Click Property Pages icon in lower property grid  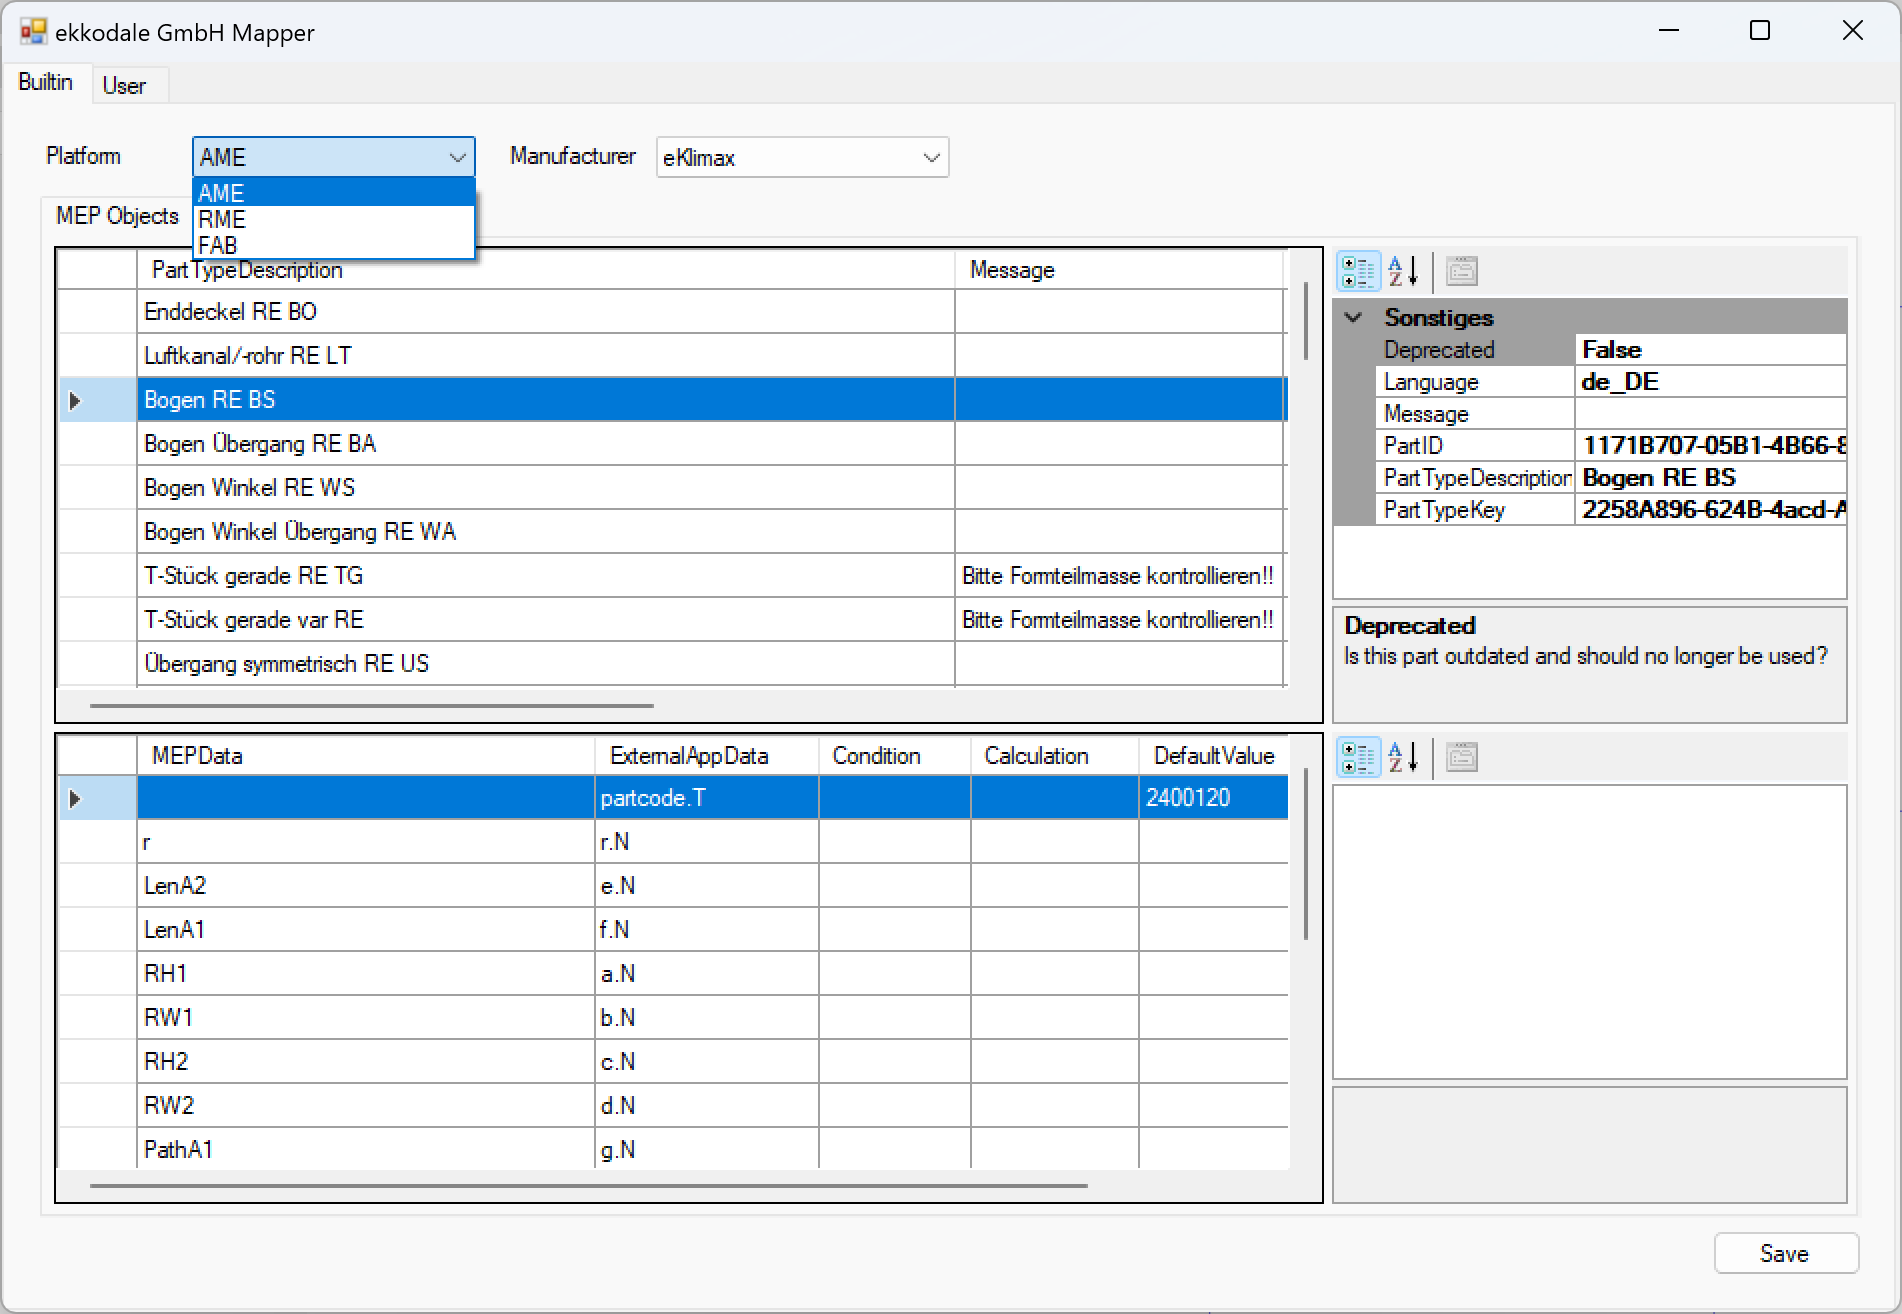click(x=1461, y=757)
